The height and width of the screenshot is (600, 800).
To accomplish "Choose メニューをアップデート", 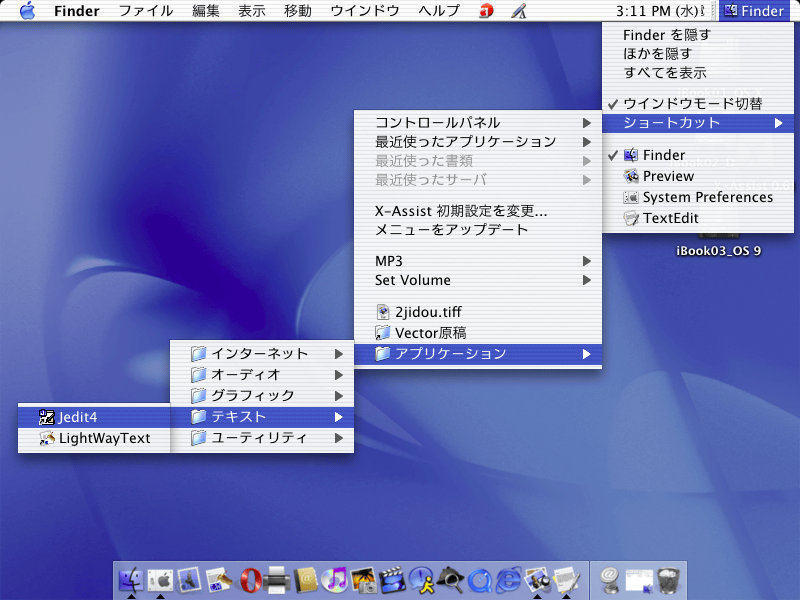I will (478, 230).
